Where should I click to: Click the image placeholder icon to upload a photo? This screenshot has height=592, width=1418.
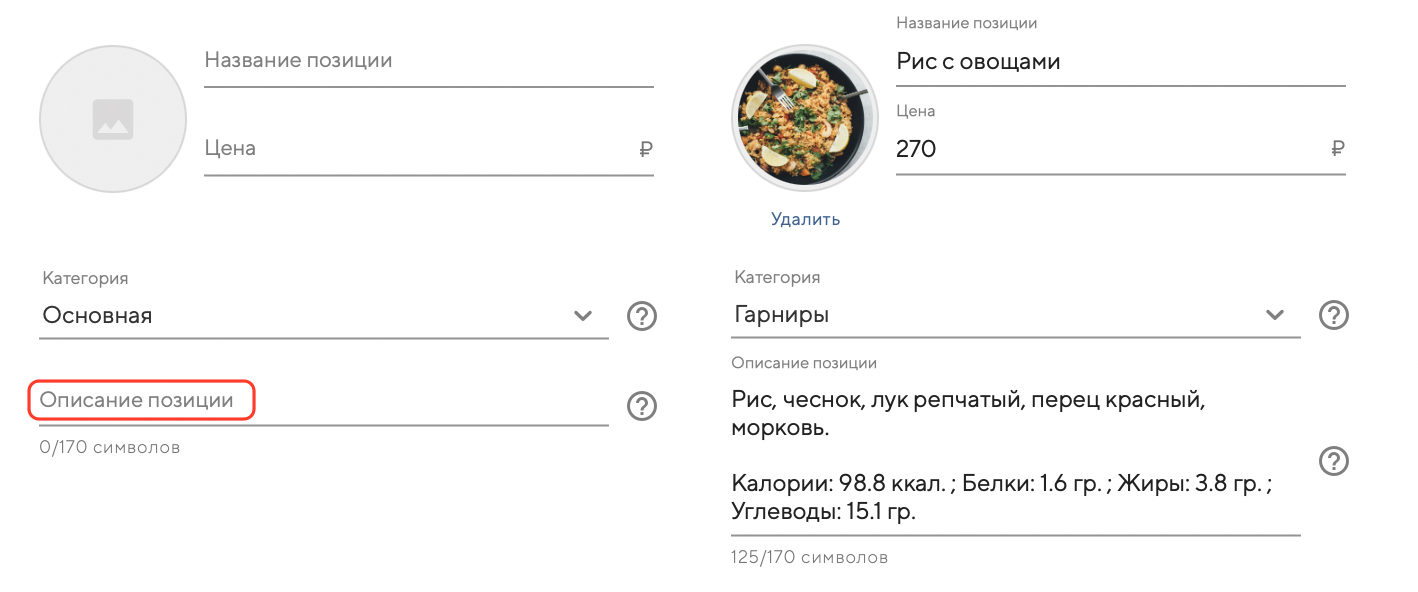tap(113, 119)
